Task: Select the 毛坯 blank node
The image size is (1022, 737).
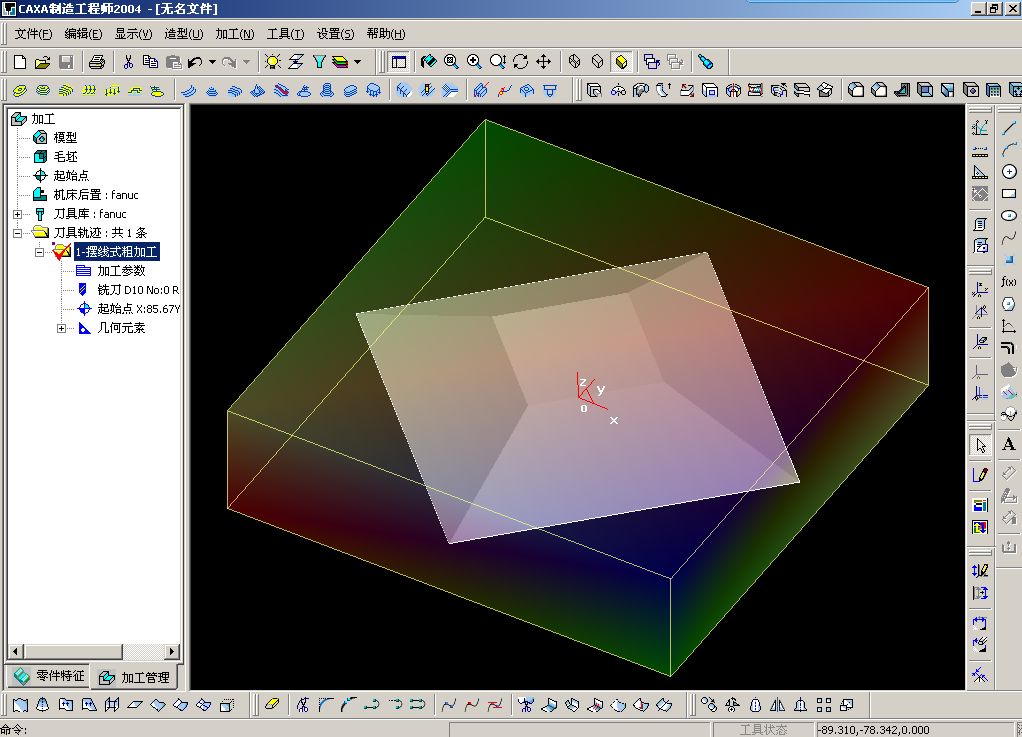Action: click(x=65, y=156)
